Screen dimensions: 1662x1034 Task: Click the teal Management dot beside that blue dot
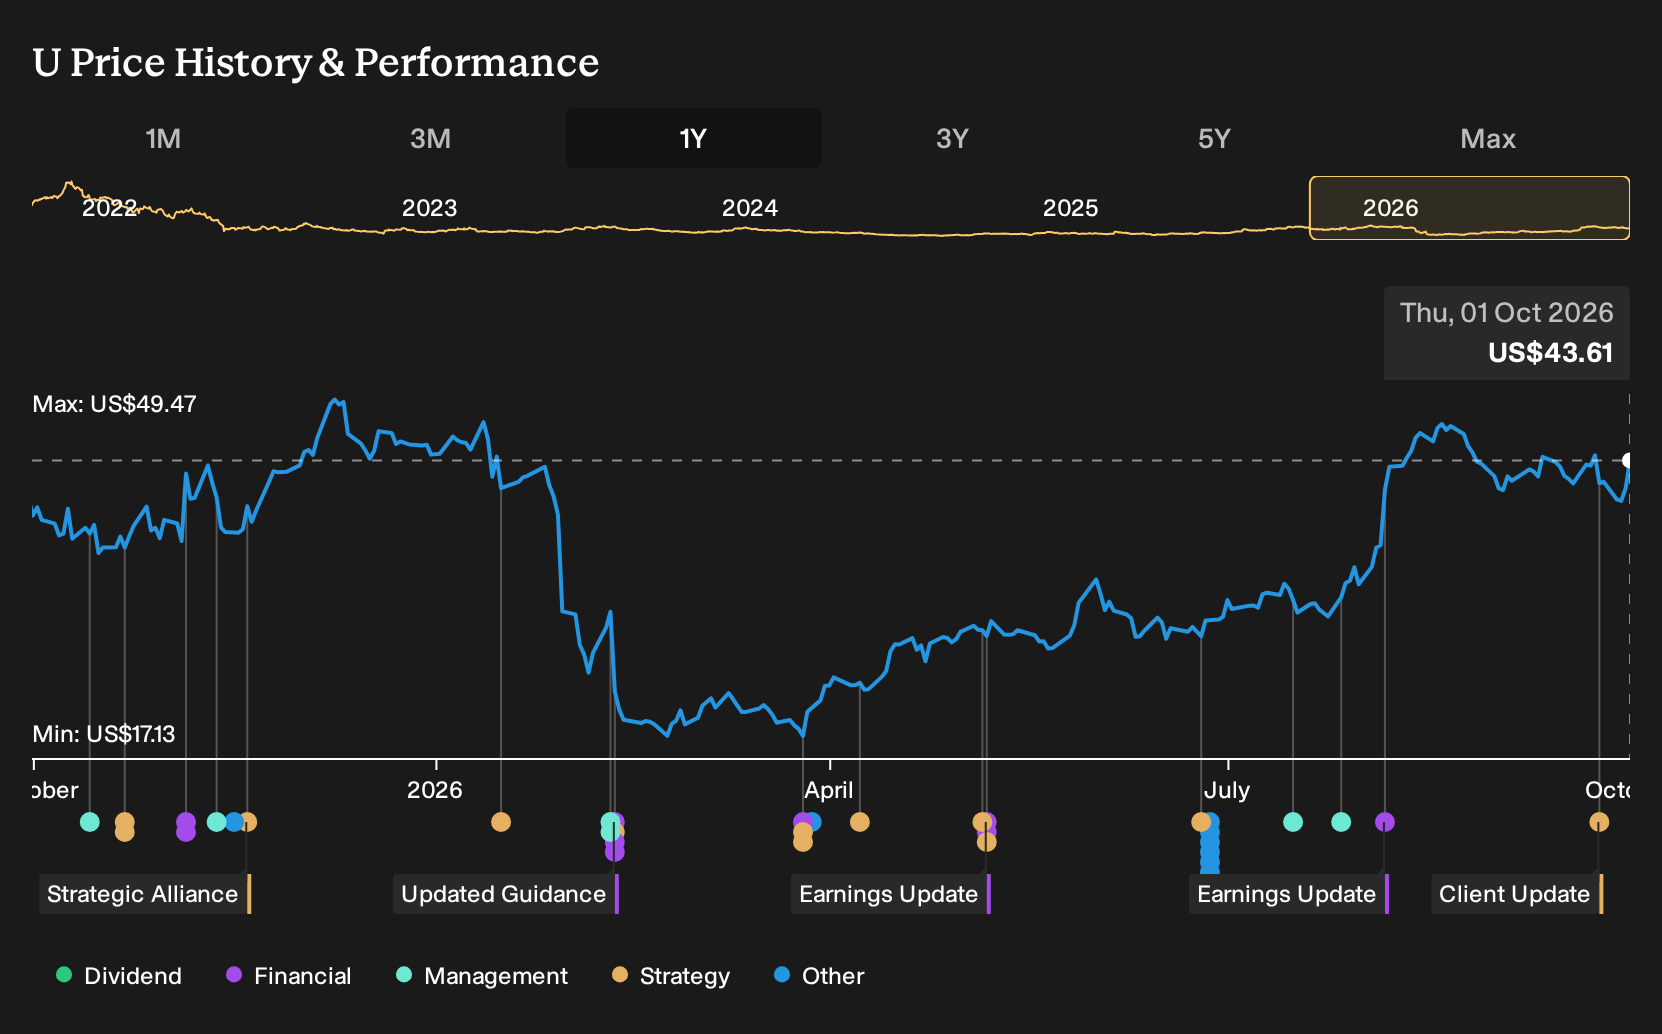click(216, 822)
